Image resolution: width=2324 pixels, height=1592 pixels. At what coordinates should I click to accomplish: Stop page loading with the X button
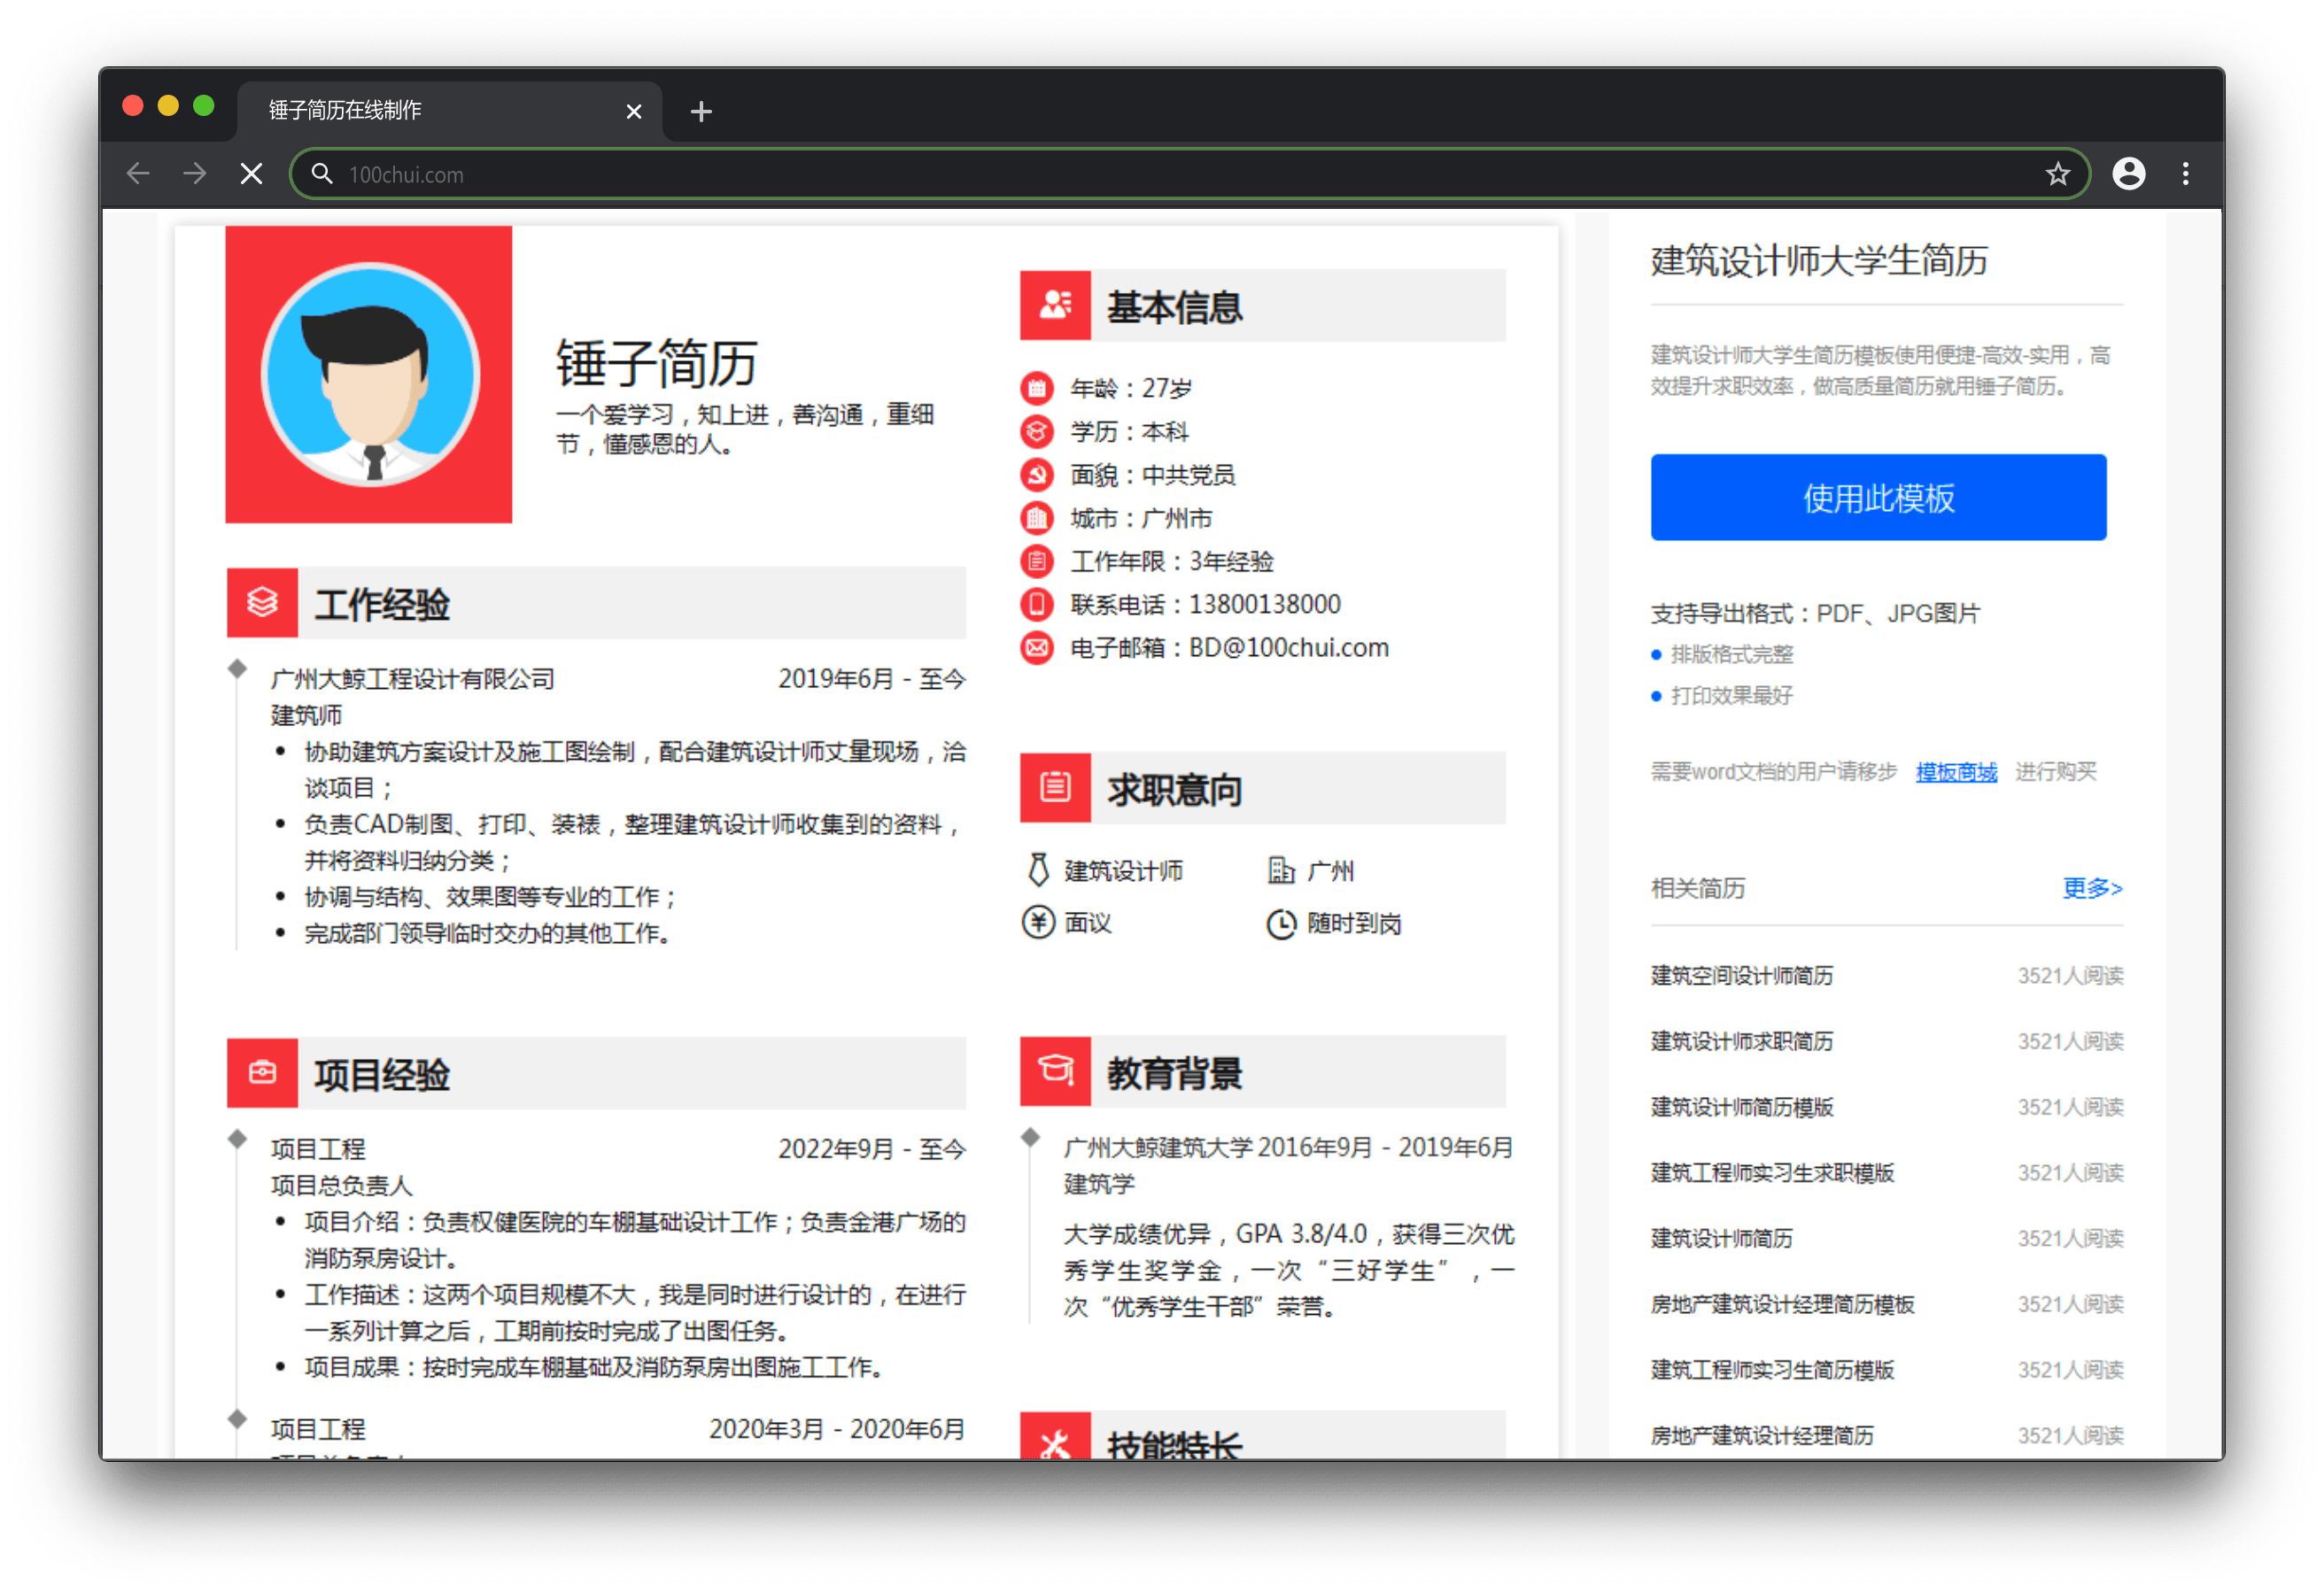pos(252,174)
